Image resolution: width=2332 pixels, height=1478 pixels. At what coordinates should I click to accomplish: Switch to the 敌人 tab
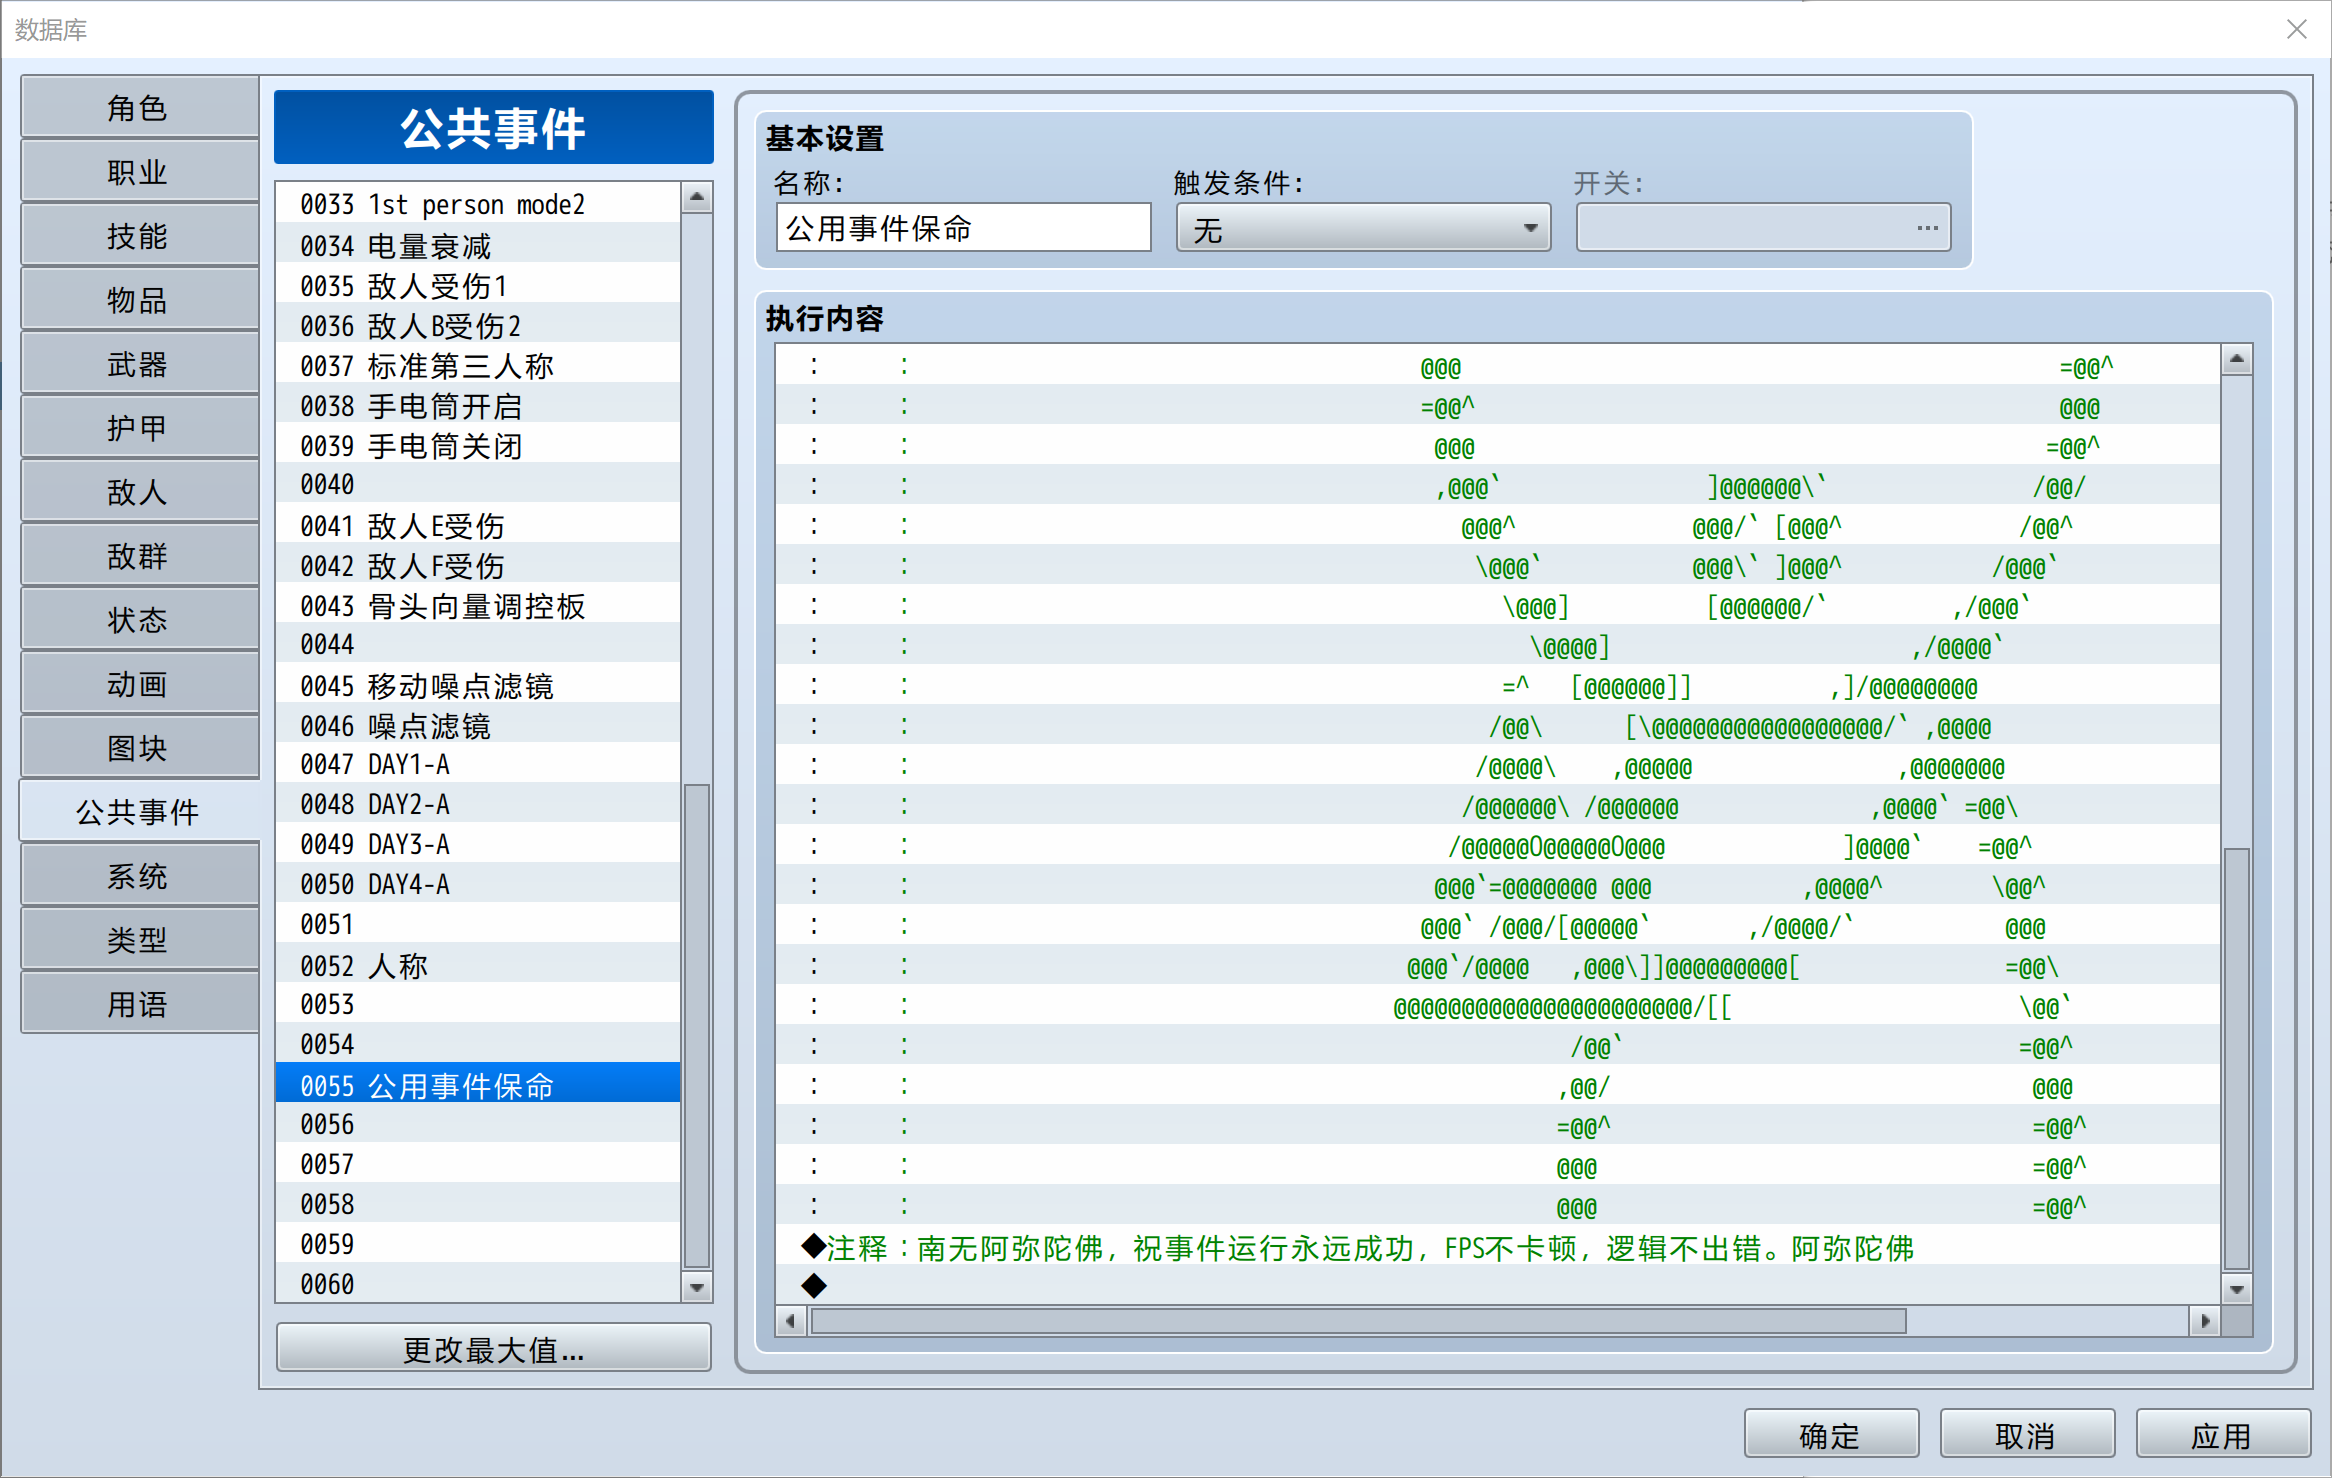coord(139,492)
